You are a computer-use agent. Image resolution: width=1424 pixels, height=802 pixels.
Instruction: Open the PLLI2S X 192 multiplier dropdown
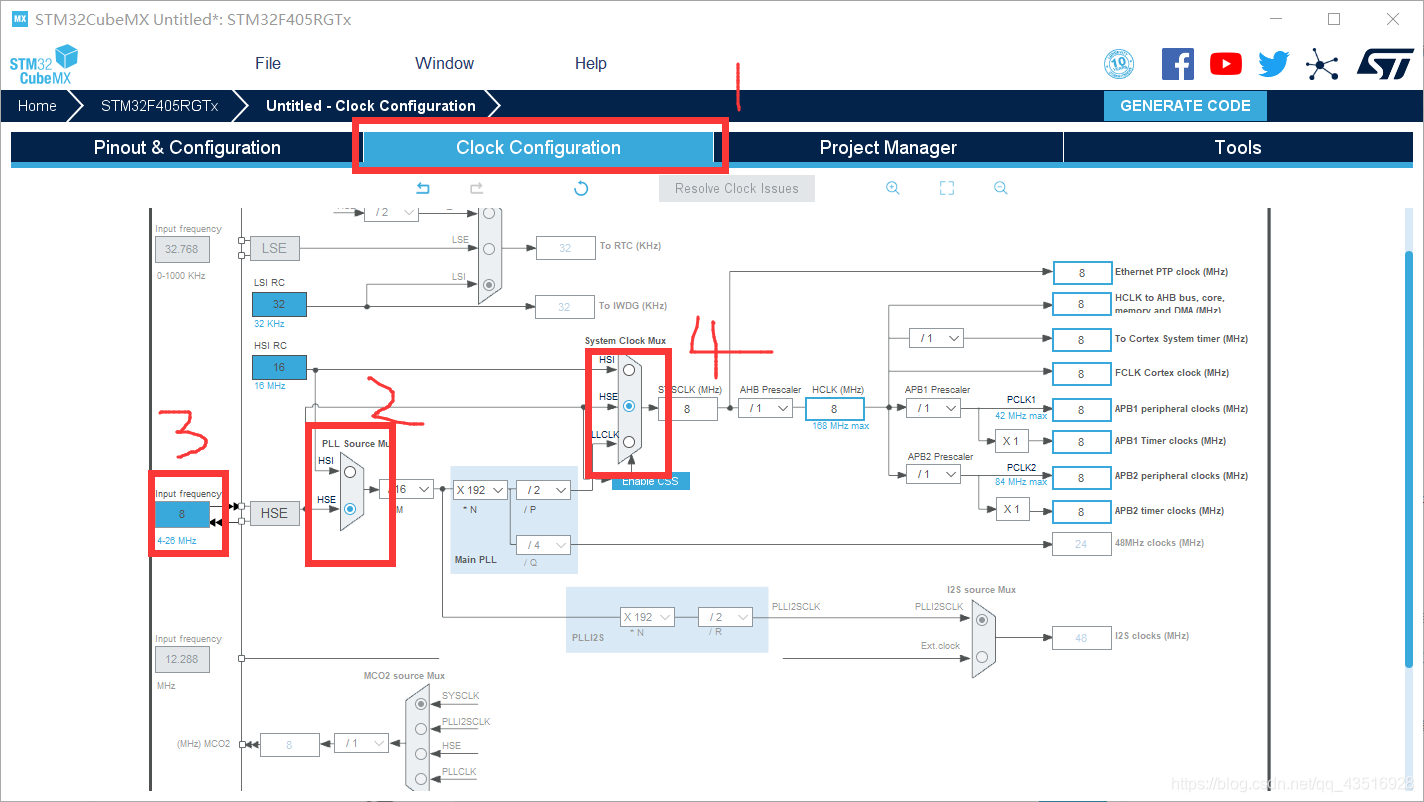coord(647,617)
